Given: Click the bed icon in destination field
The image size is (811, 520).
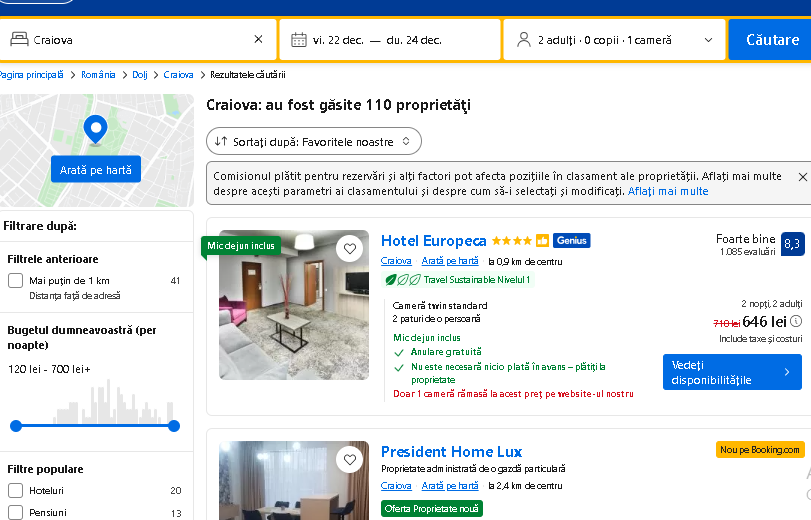Looking at the screenshot, I should pos(19,39).
